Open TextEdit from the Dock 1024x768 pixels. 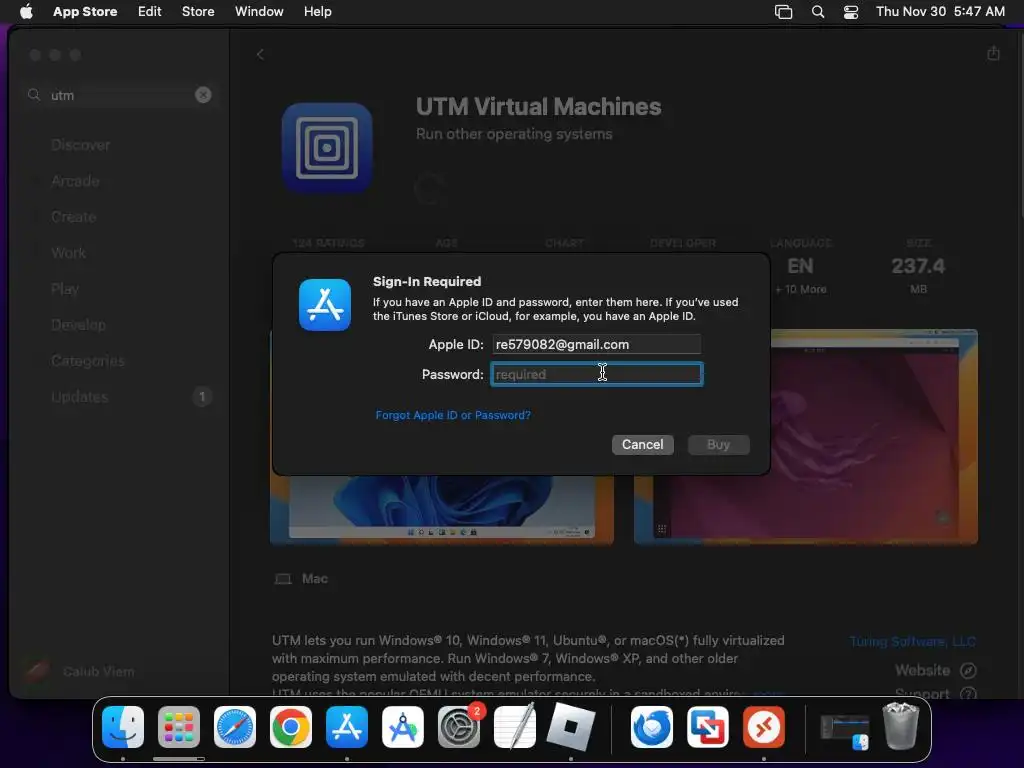(515, 727)
